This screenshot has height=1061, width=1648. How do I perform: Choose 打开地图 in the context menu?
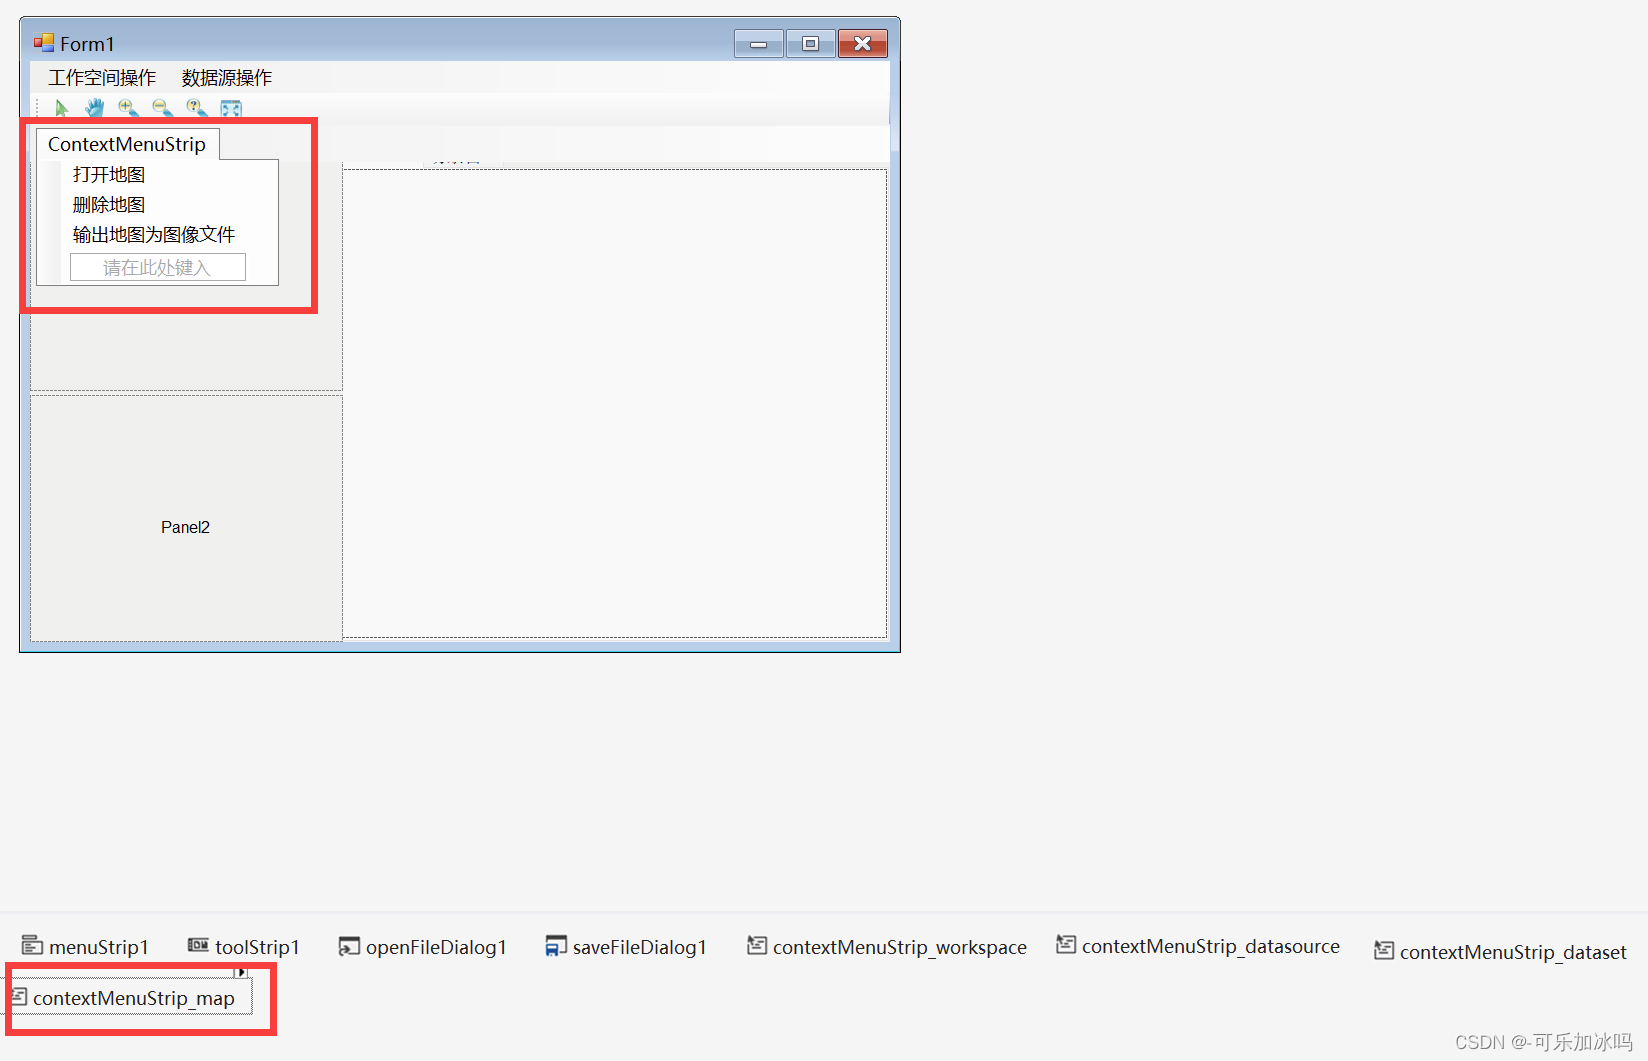click(108, 173)
